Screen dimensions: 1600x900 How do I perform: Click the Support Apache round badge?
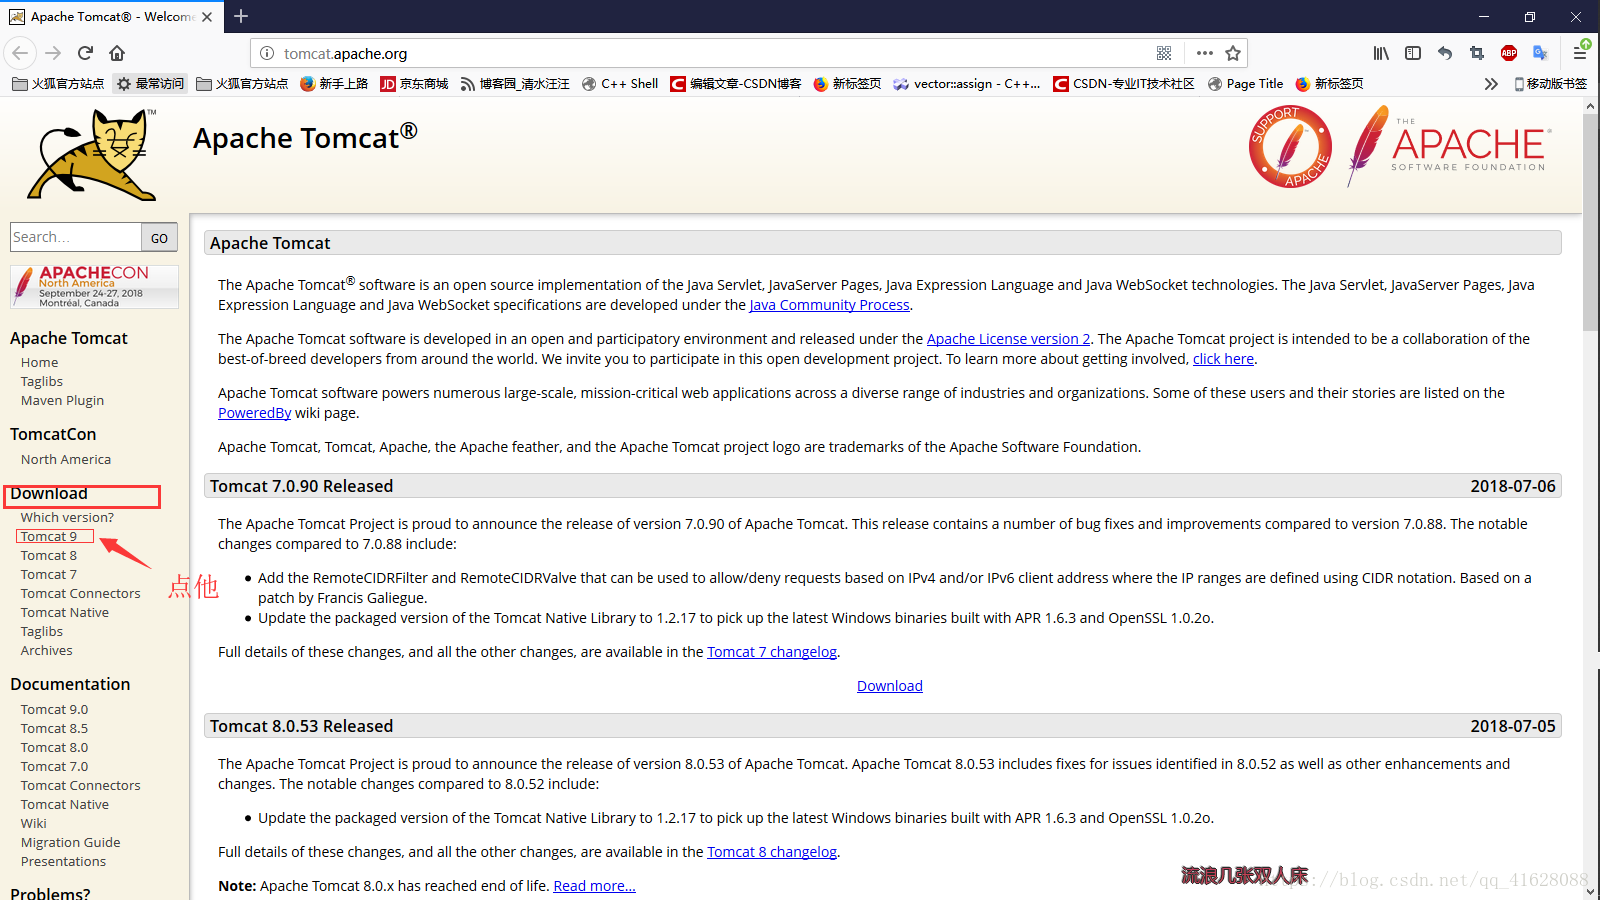(x=1290, y=147)
